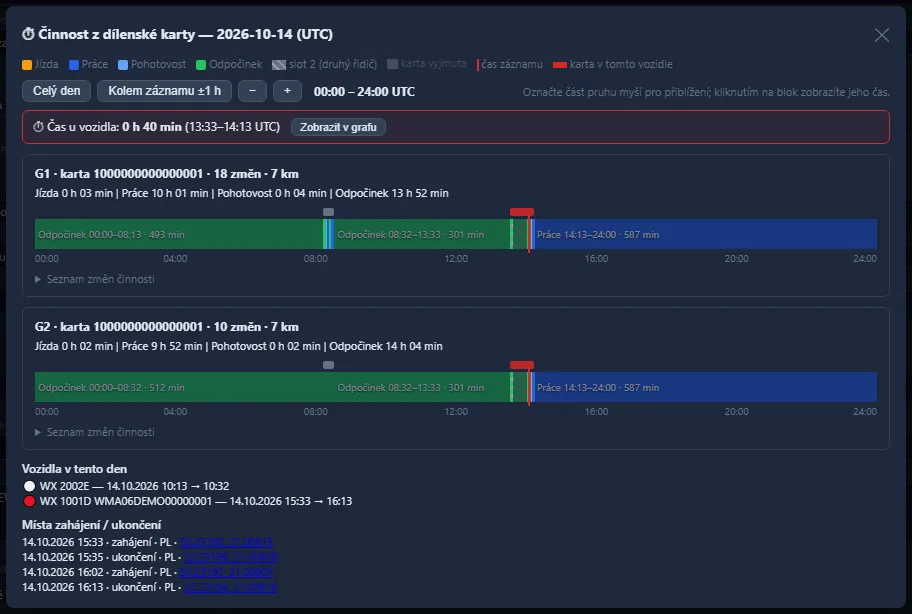
Task: Zoom out with the minus button
Action: [252, 91]
